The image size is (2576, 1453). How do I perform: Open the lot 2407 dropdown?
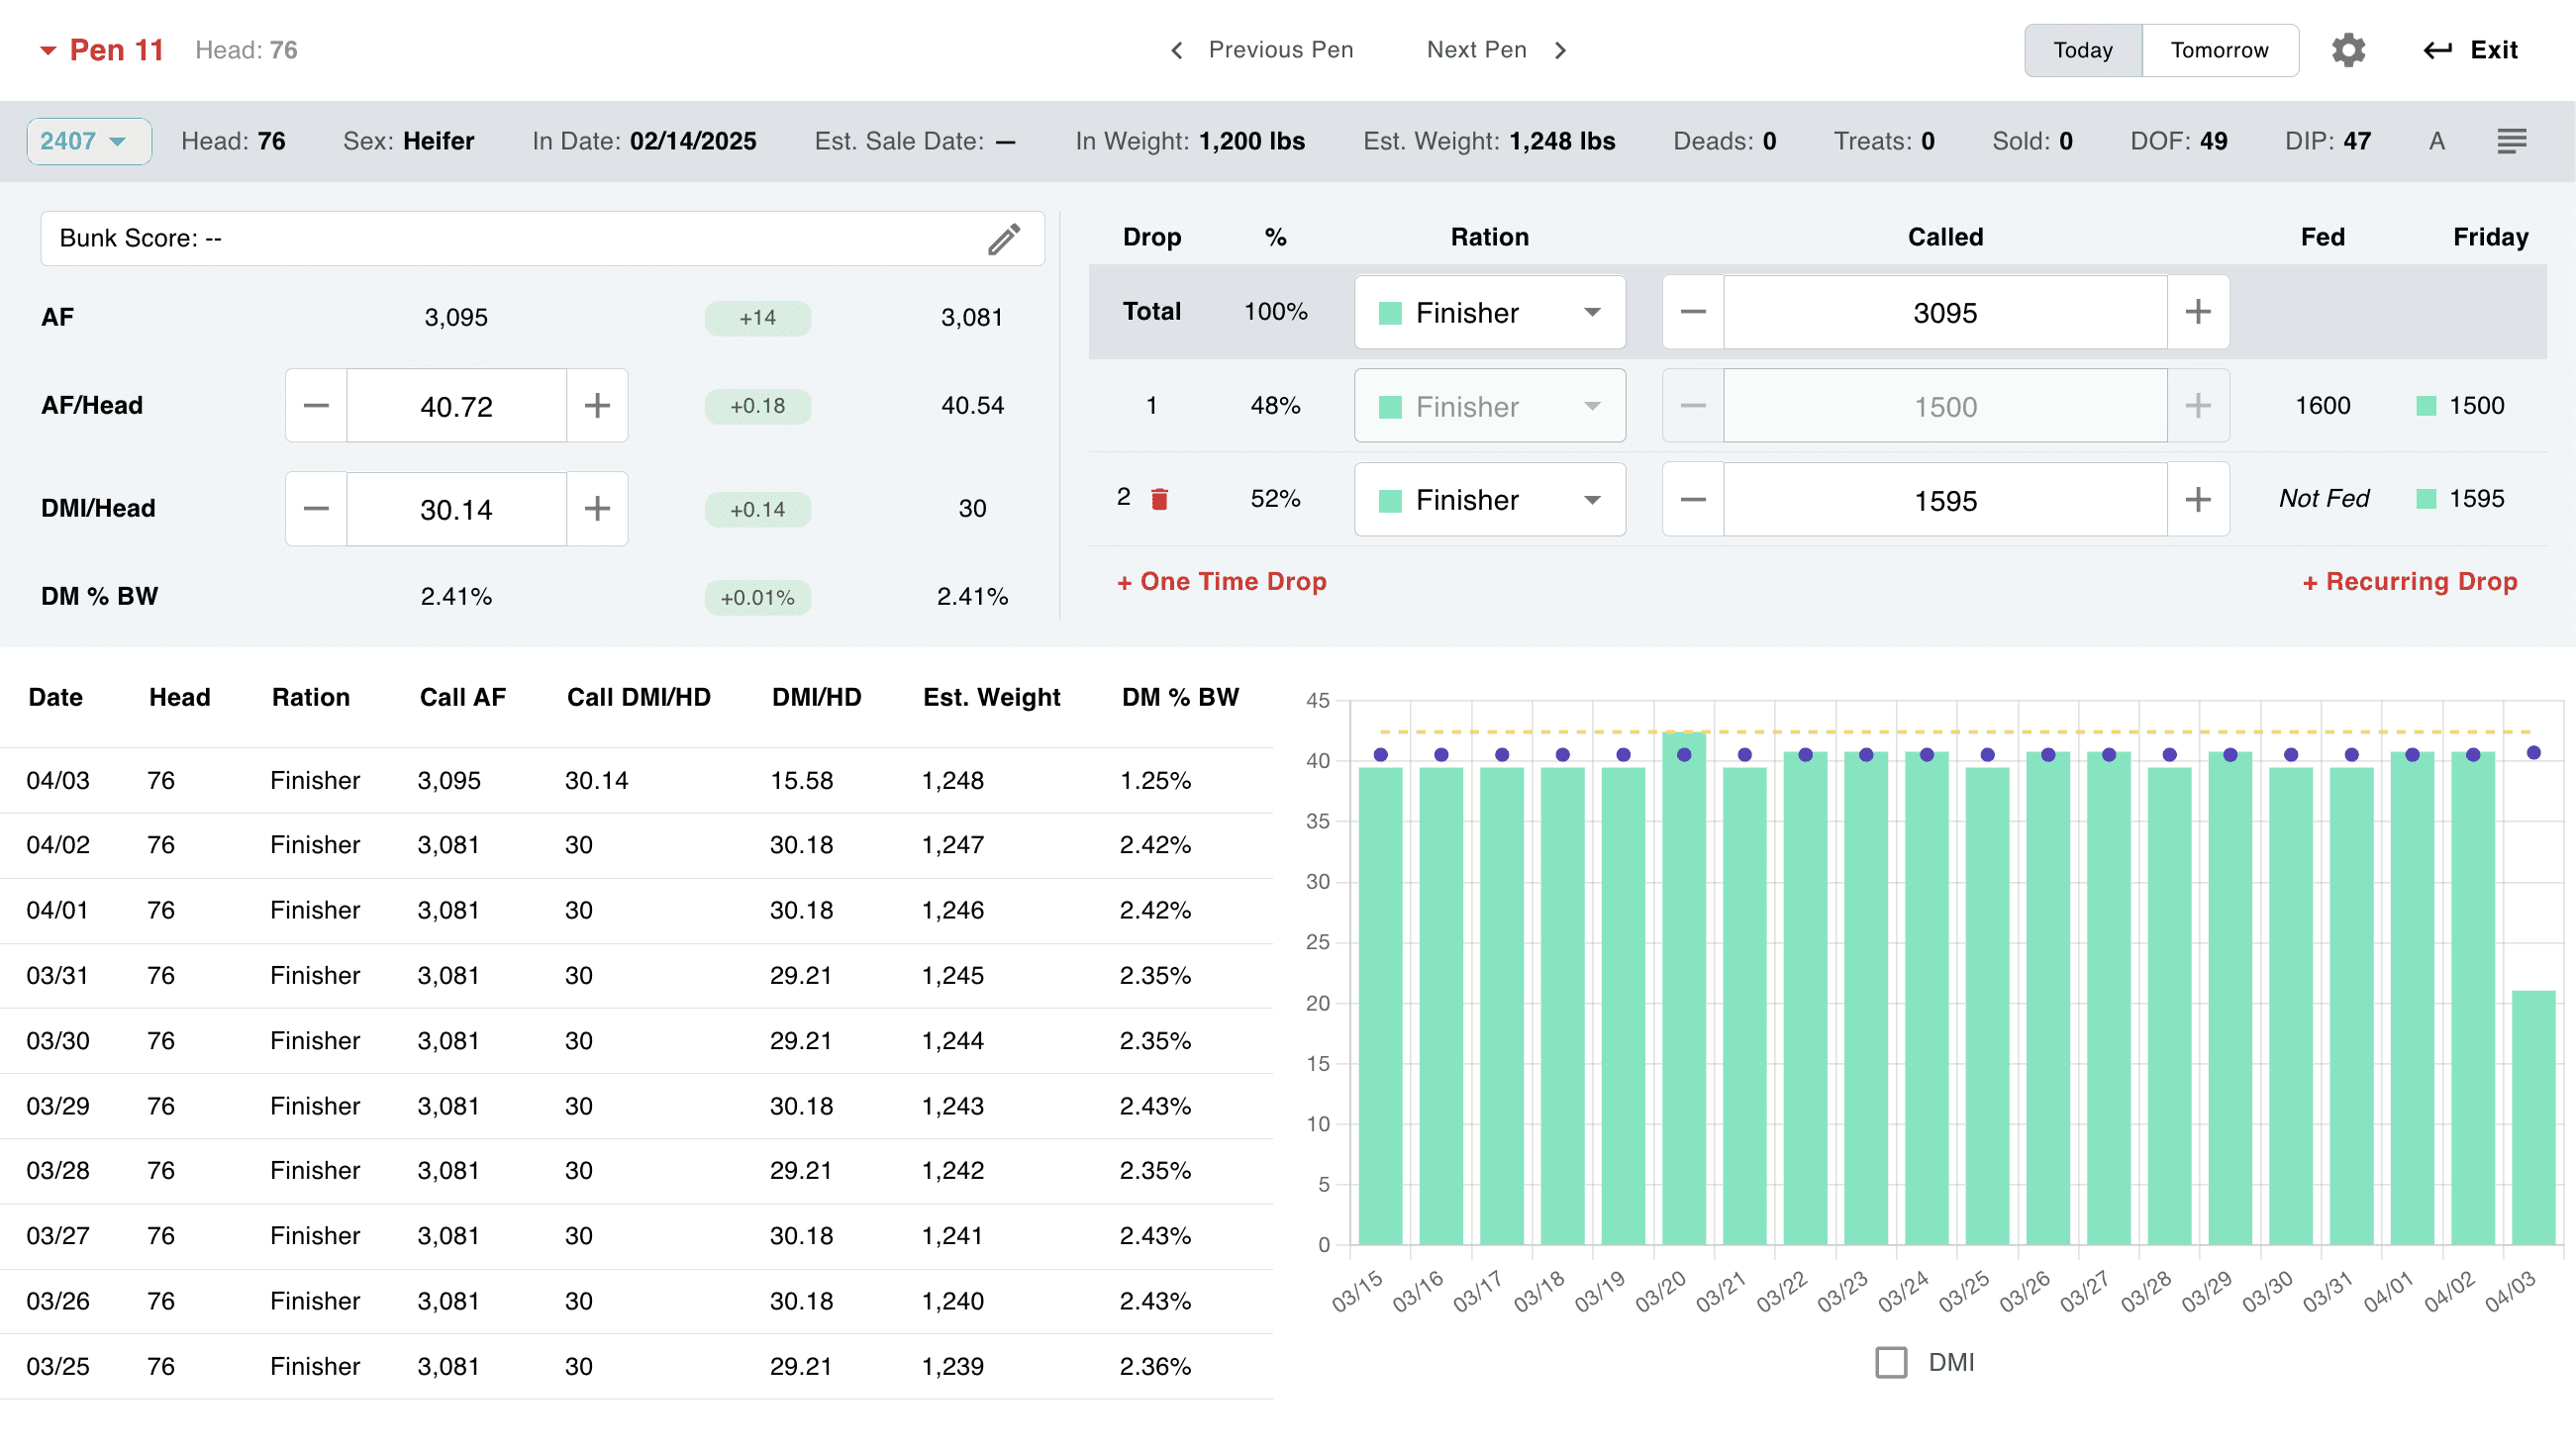point(88,141)
